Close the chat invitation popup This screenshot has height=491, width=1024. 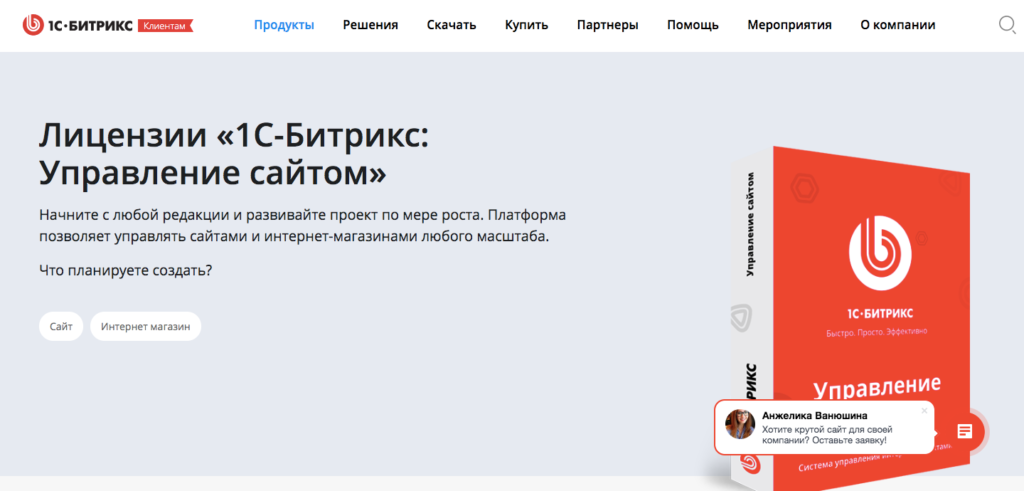pyautogui.click(x=924, y=410)
